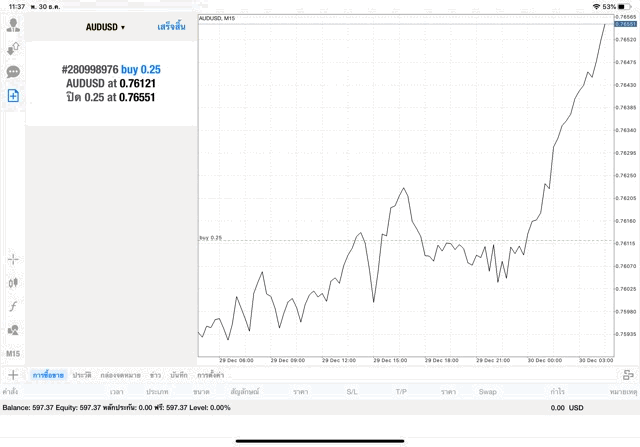The width and height of the screenshot is (640, 447).
Task: Click the '30 Dec 00:00' time label
Action: tap(544, 360)
